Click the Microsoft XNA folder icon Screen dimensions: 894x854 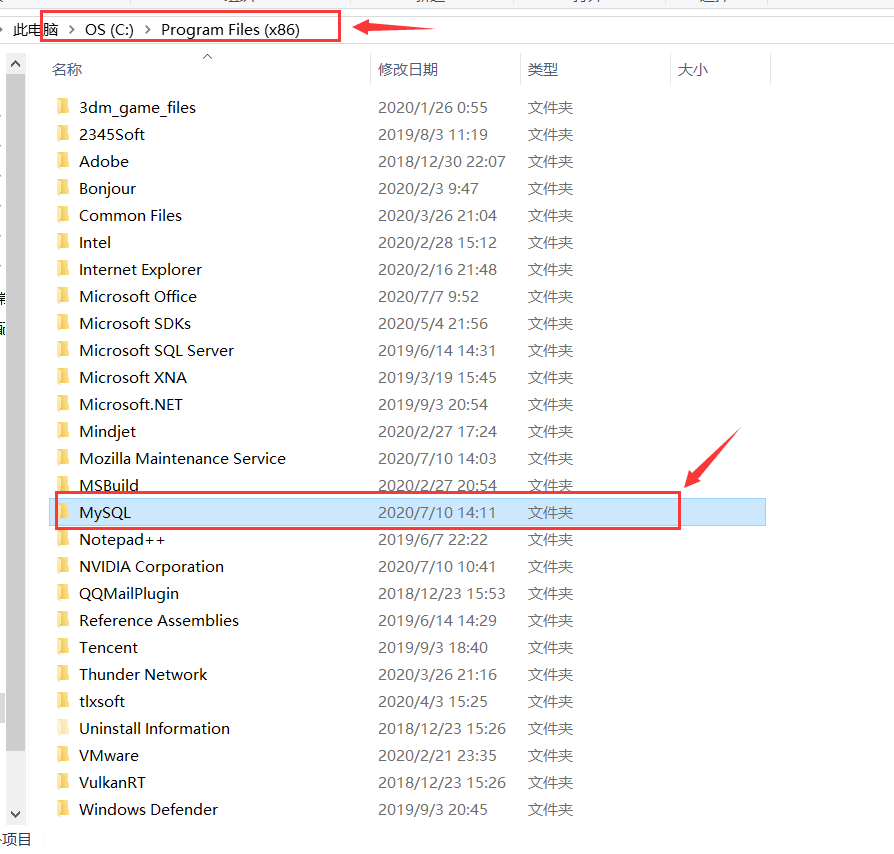pyautogui.click(x=63, y=376)
